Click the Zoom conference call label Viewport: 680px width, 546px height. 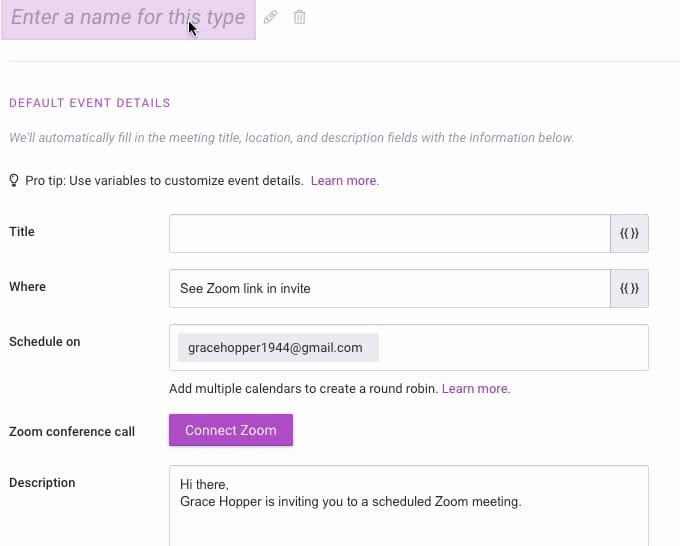point(72,432)
